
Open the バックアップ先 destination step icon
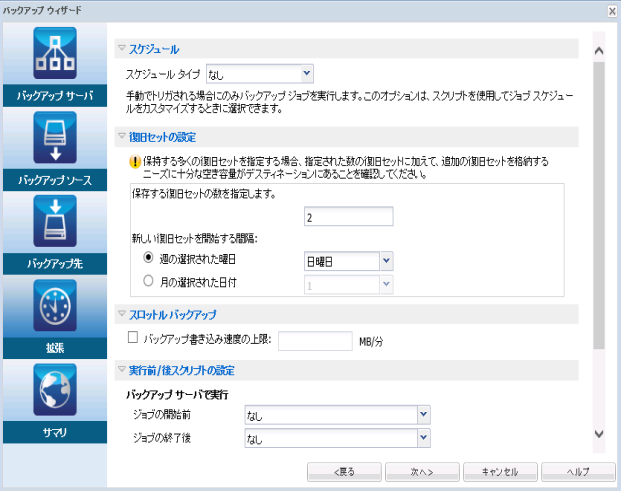(x=55, y=221)
